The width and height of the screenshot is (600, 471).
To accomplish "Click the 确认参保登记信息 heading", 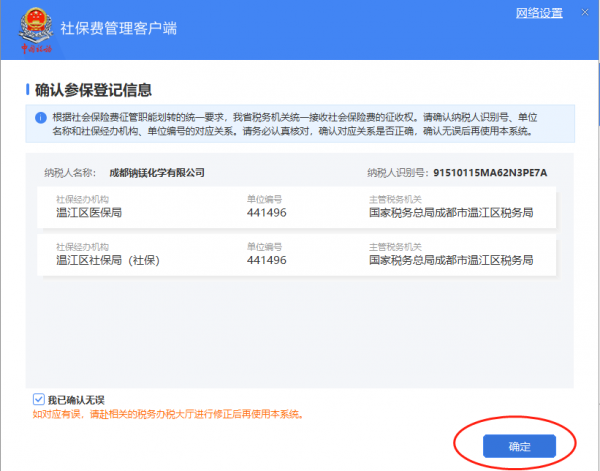I will 93,91.
